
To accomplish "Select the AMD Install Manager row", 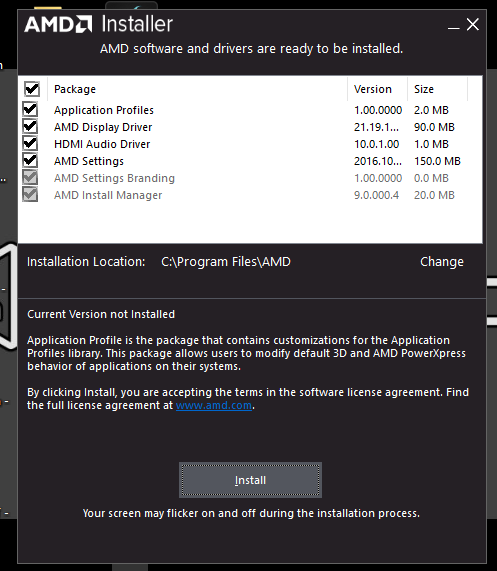I will pyautogui.click(x=250, y=195).
